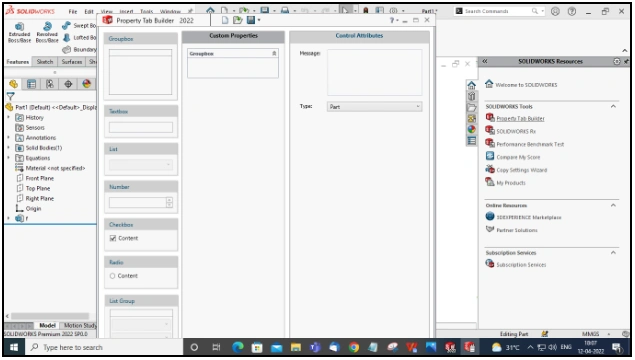The height and width of the screenshot is (360, 635).
Task: Collapse the Online Resources section
Action: [x=613, y=205]
